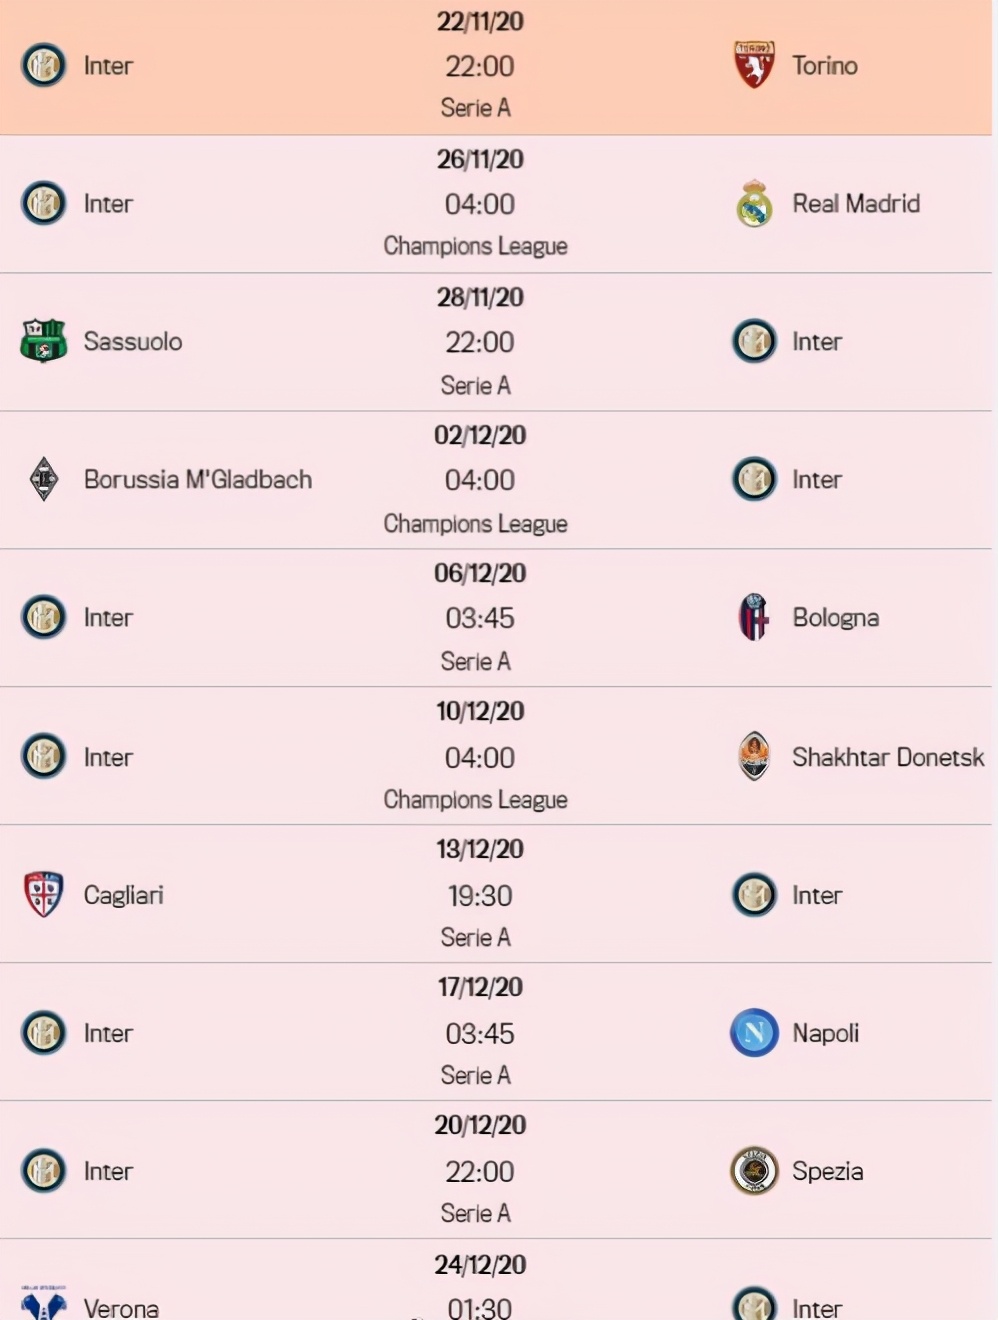Click the Napoli team name
998x1320 pixels.
(x=825, y=1033)
